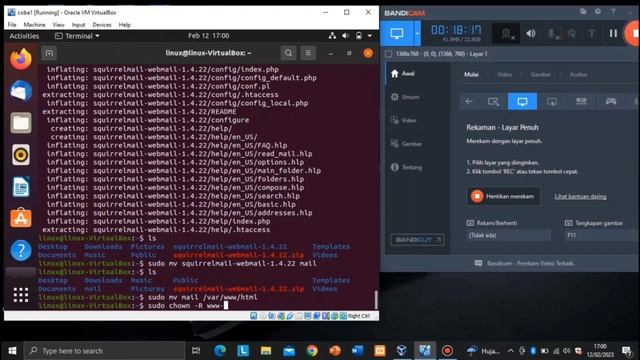Click the Terminal scrollbar handle

point(376,299)
